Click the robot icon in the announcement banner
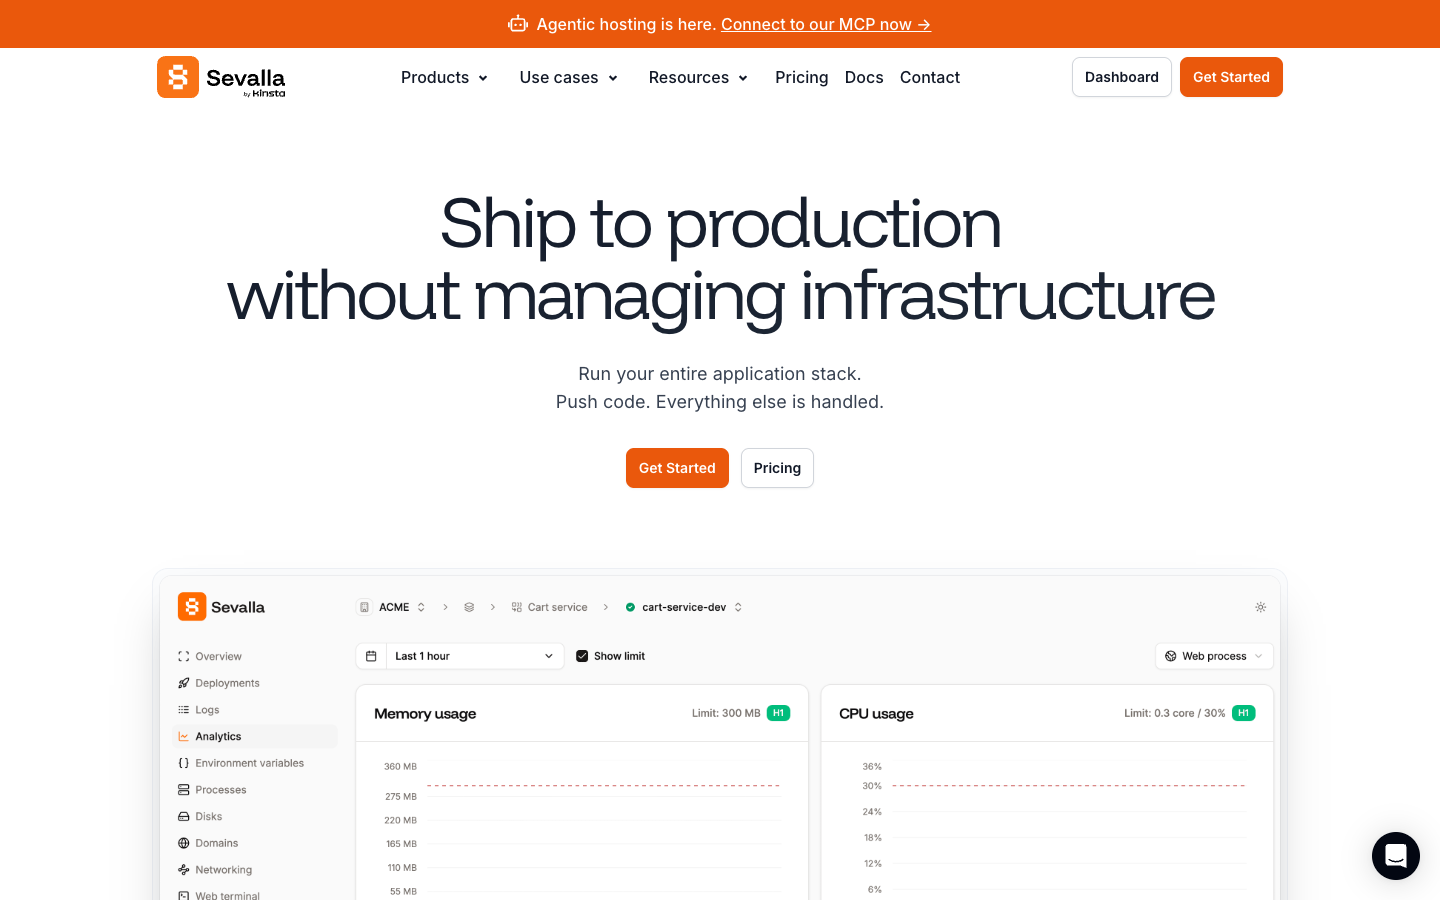The image size is (1440, 900). click(x=518, y=24)
